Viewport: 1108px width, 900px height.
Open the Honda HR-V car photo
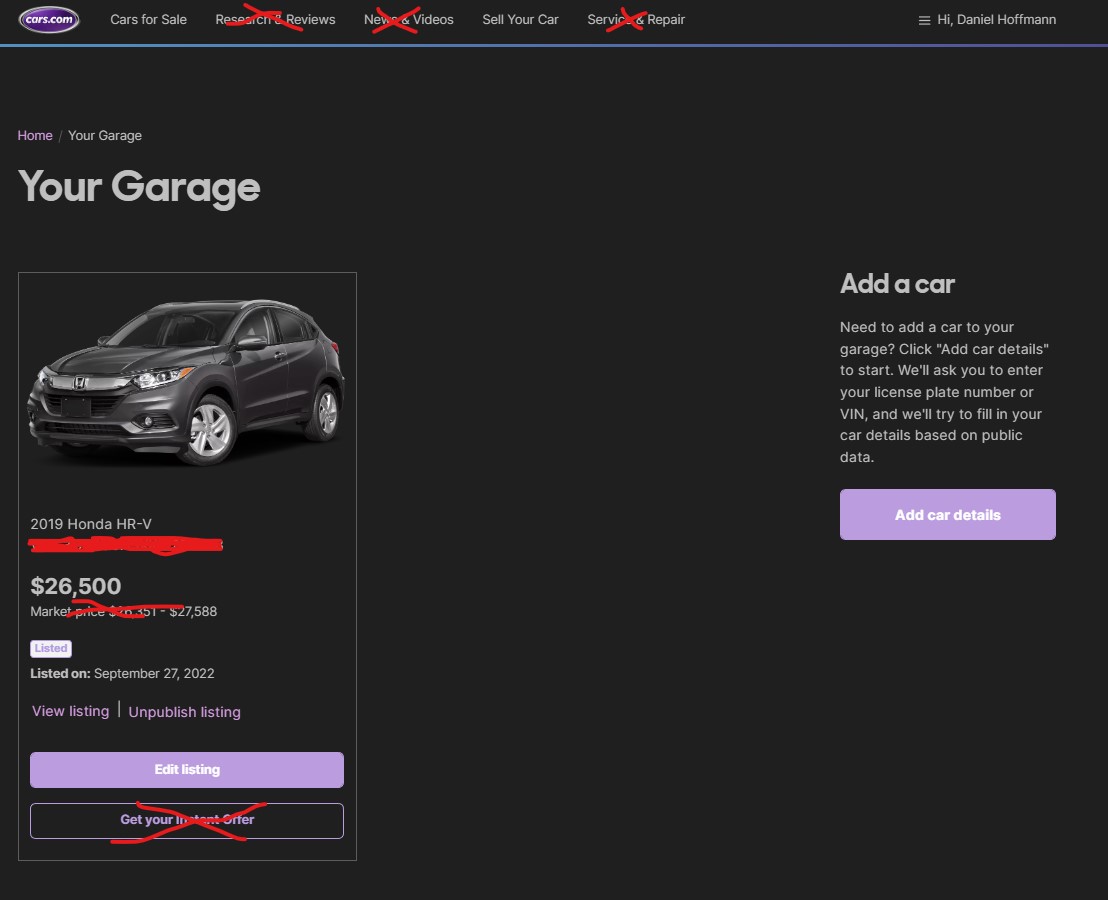(x=187, y=382)
